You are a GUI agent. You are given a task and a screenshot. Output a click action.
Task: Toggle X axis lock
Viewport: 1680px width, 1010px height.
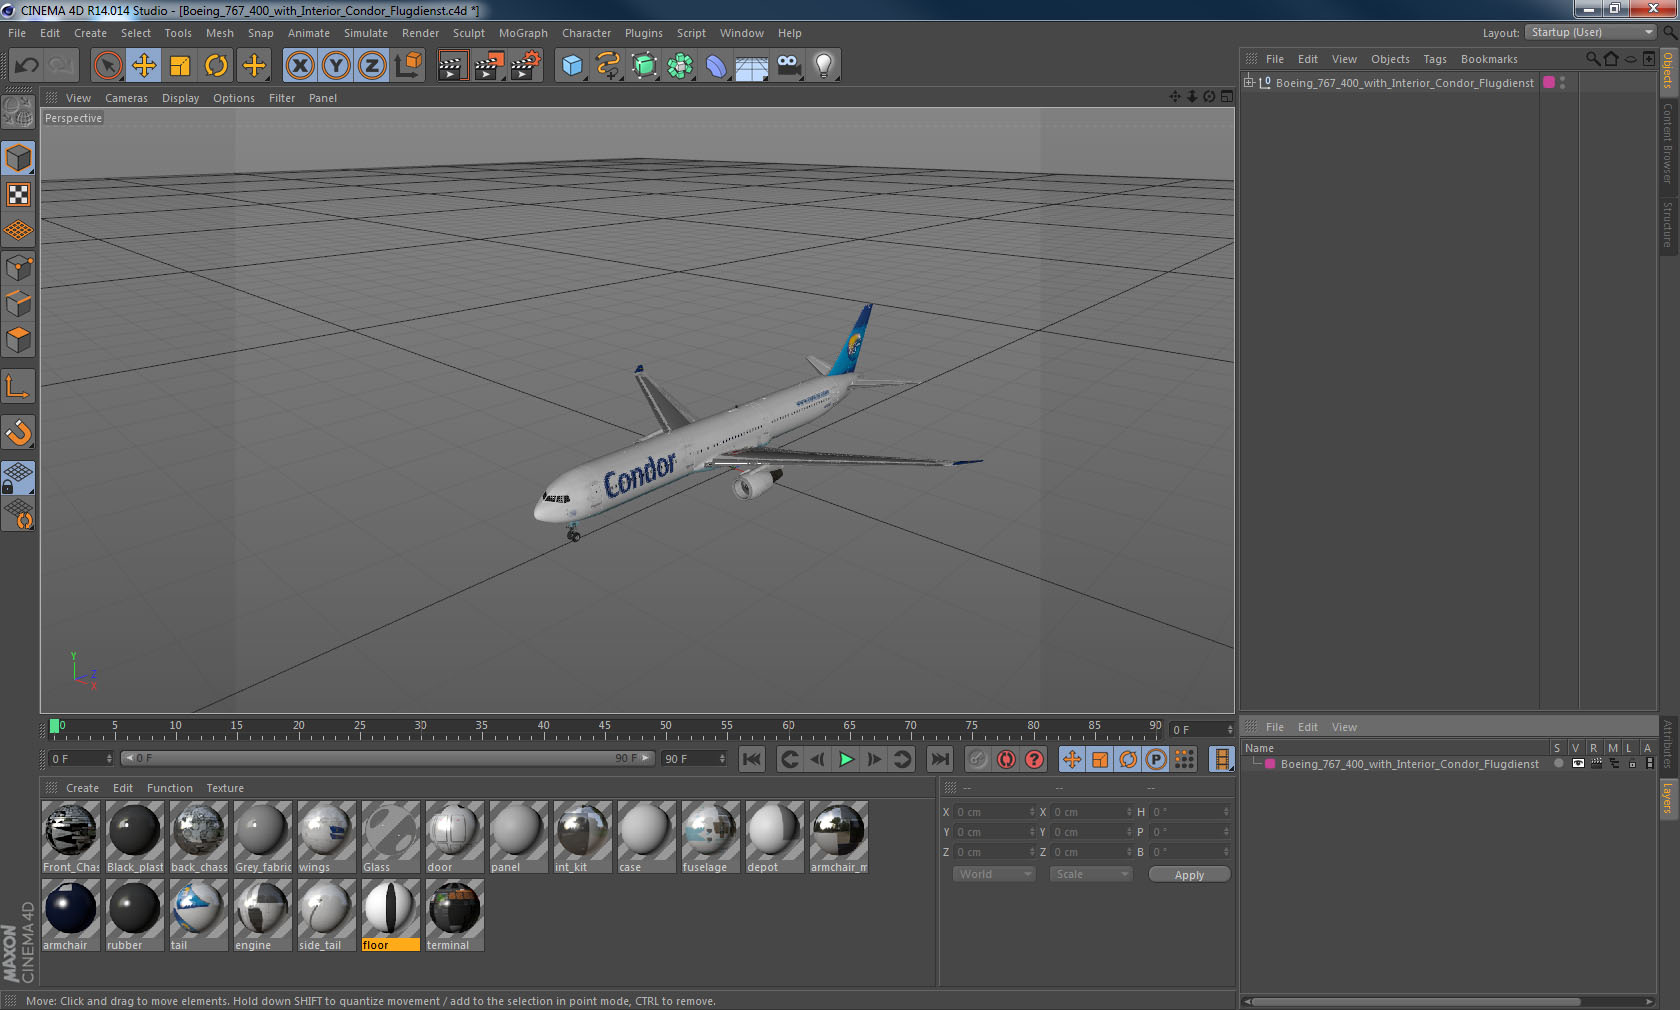299,66
